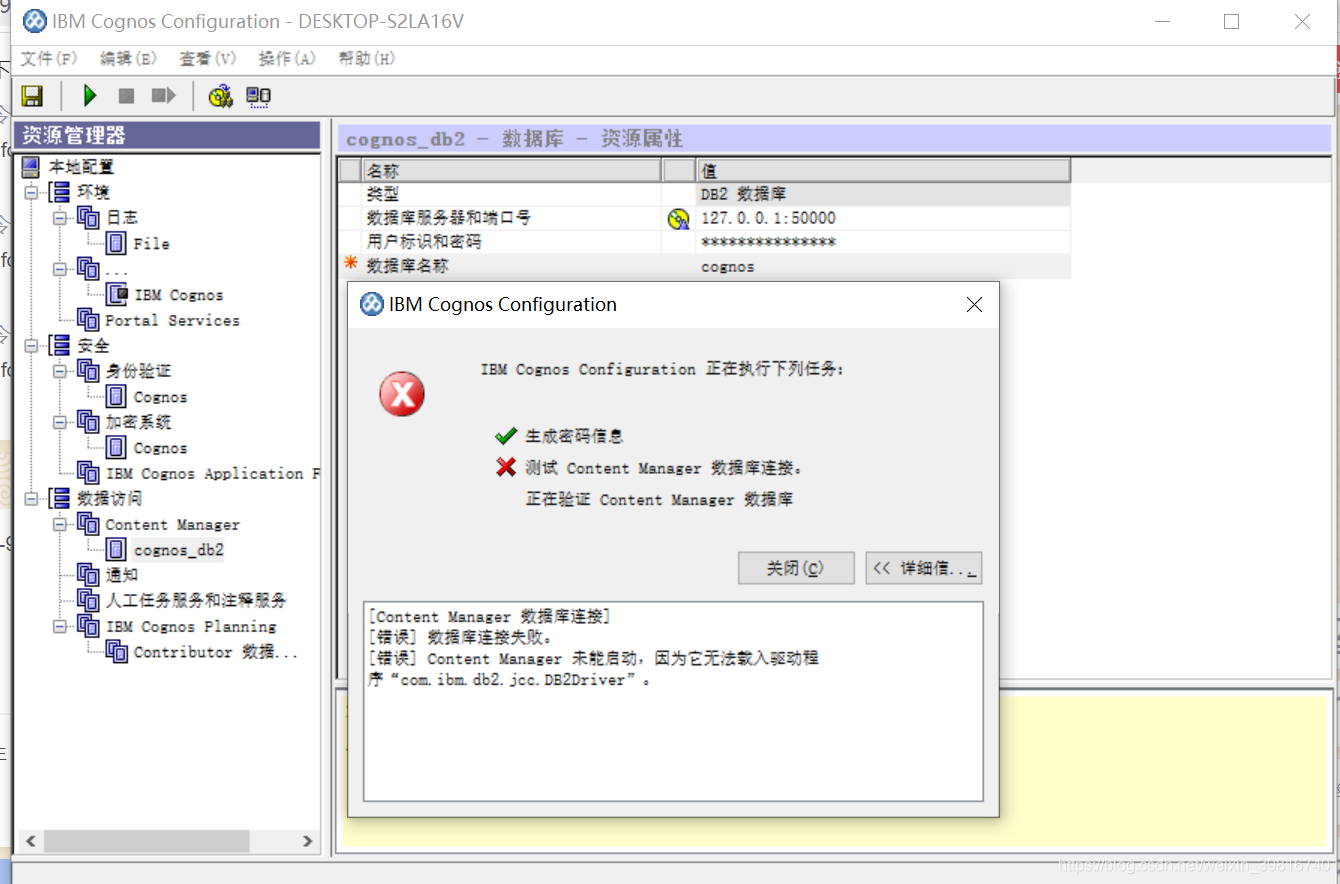1340x884 pixels.
Task: Edit the masked 用户标识和密码 value
Action: coord(883,242)
